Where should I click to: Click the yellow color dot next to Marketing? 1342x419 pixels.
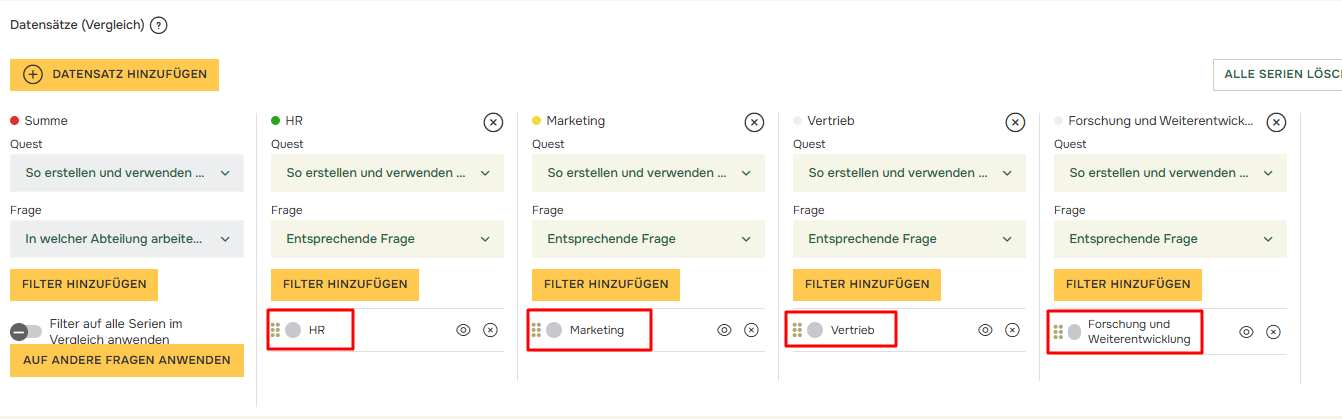(x=537, y=121)
